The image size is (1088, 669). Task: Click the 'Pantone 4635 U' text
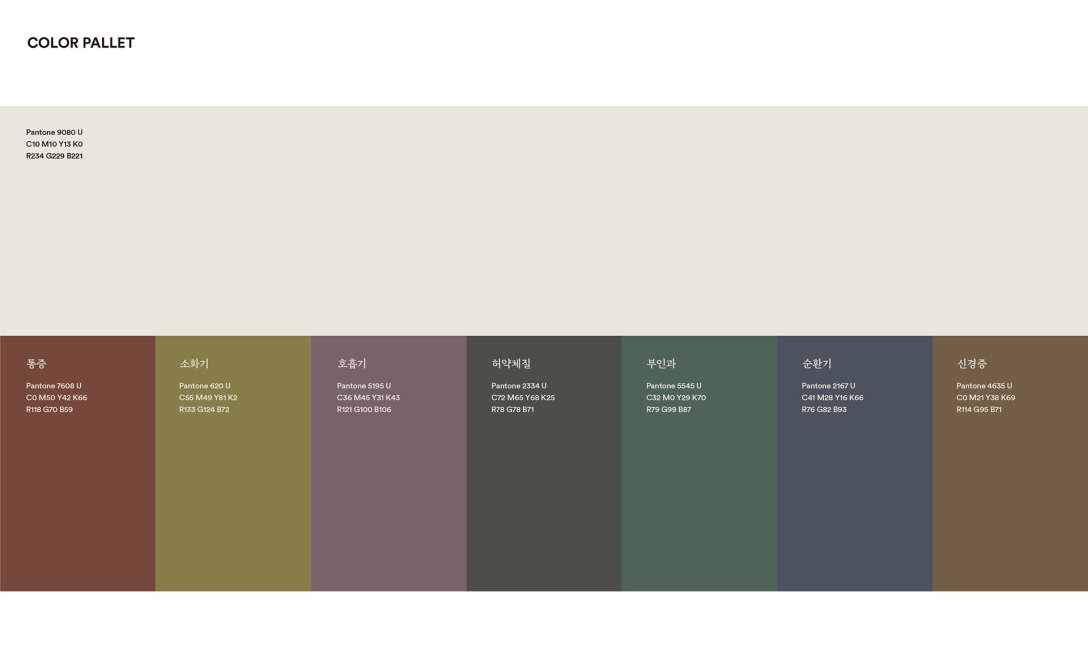point(984,386)
